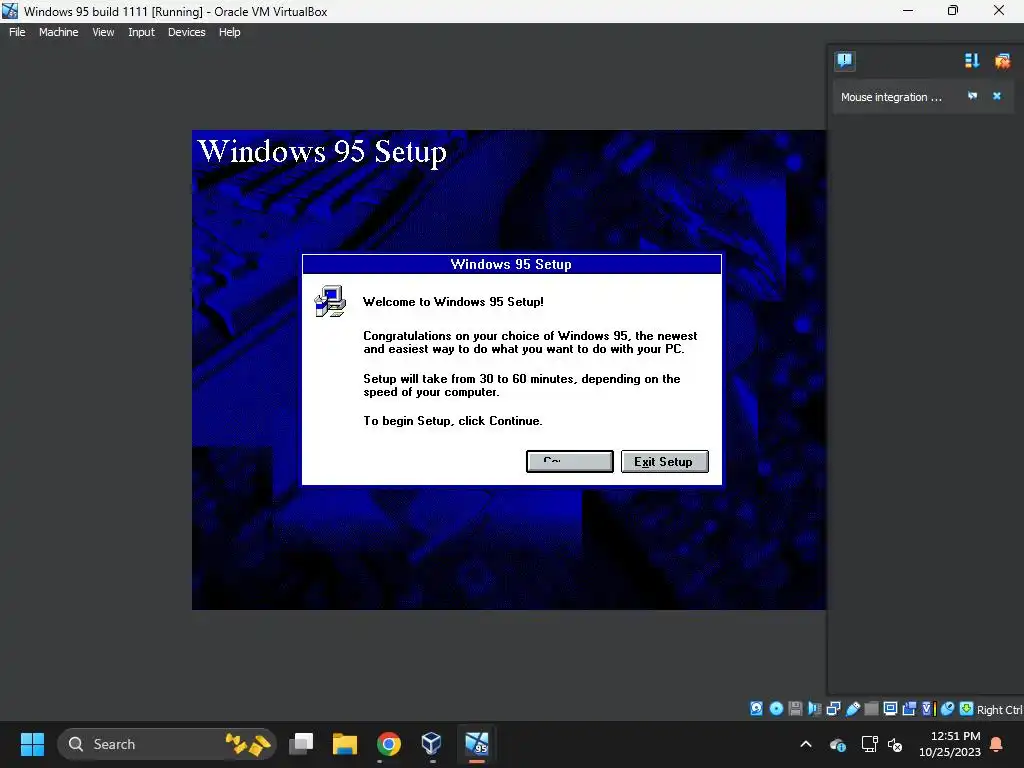Click the notification center icon in VirtualBox
Image resolution: width=1024 pixels, height=768 pixels.
click(844, 61)
